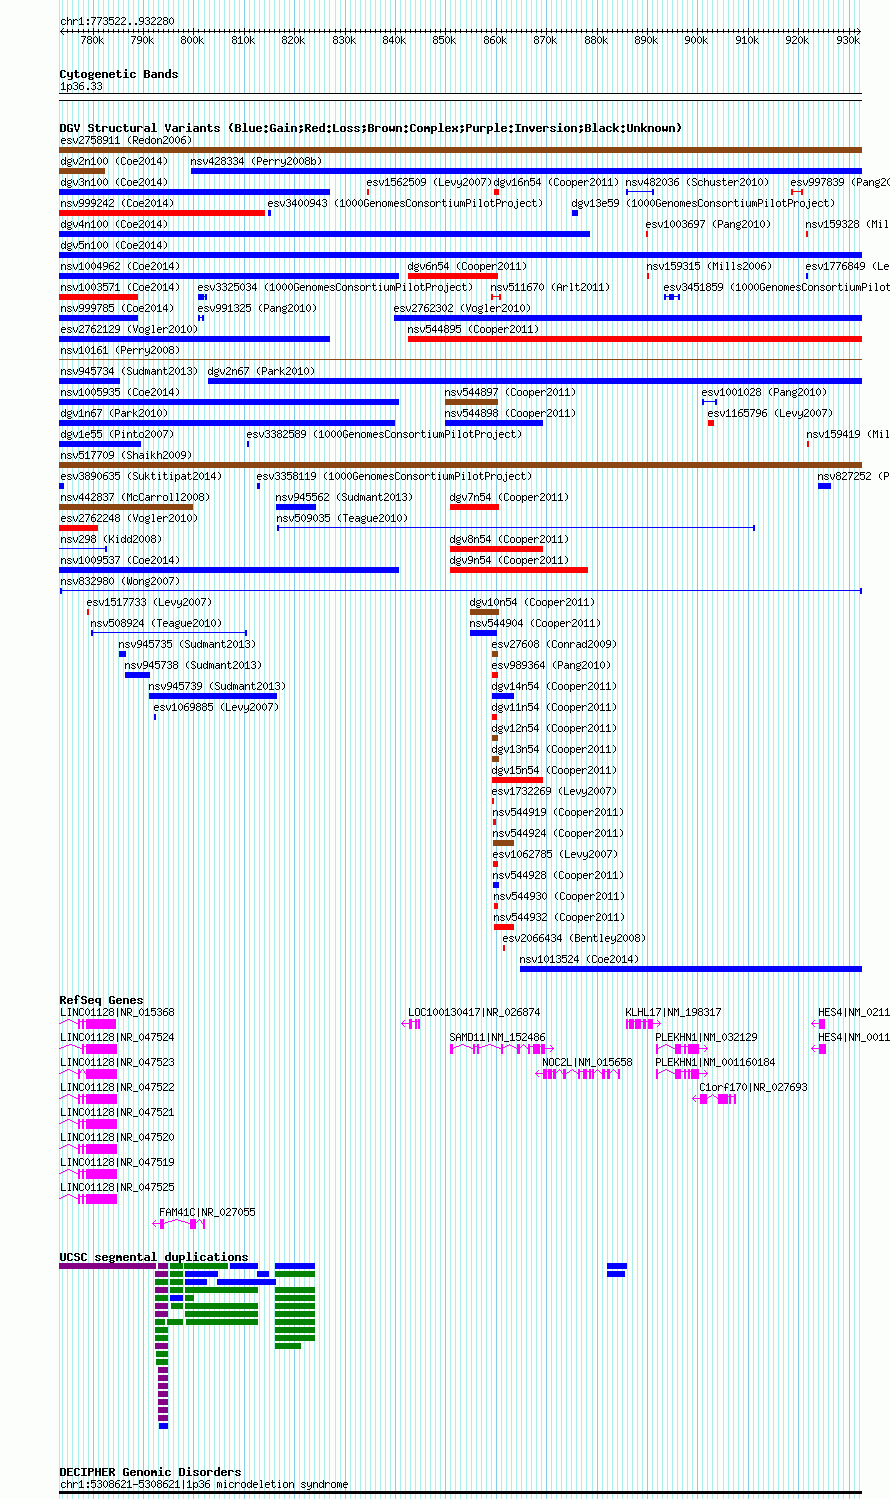Click variant nsv508924 (Teague2010)
890x1499 pixels.
tap(157, 623)
